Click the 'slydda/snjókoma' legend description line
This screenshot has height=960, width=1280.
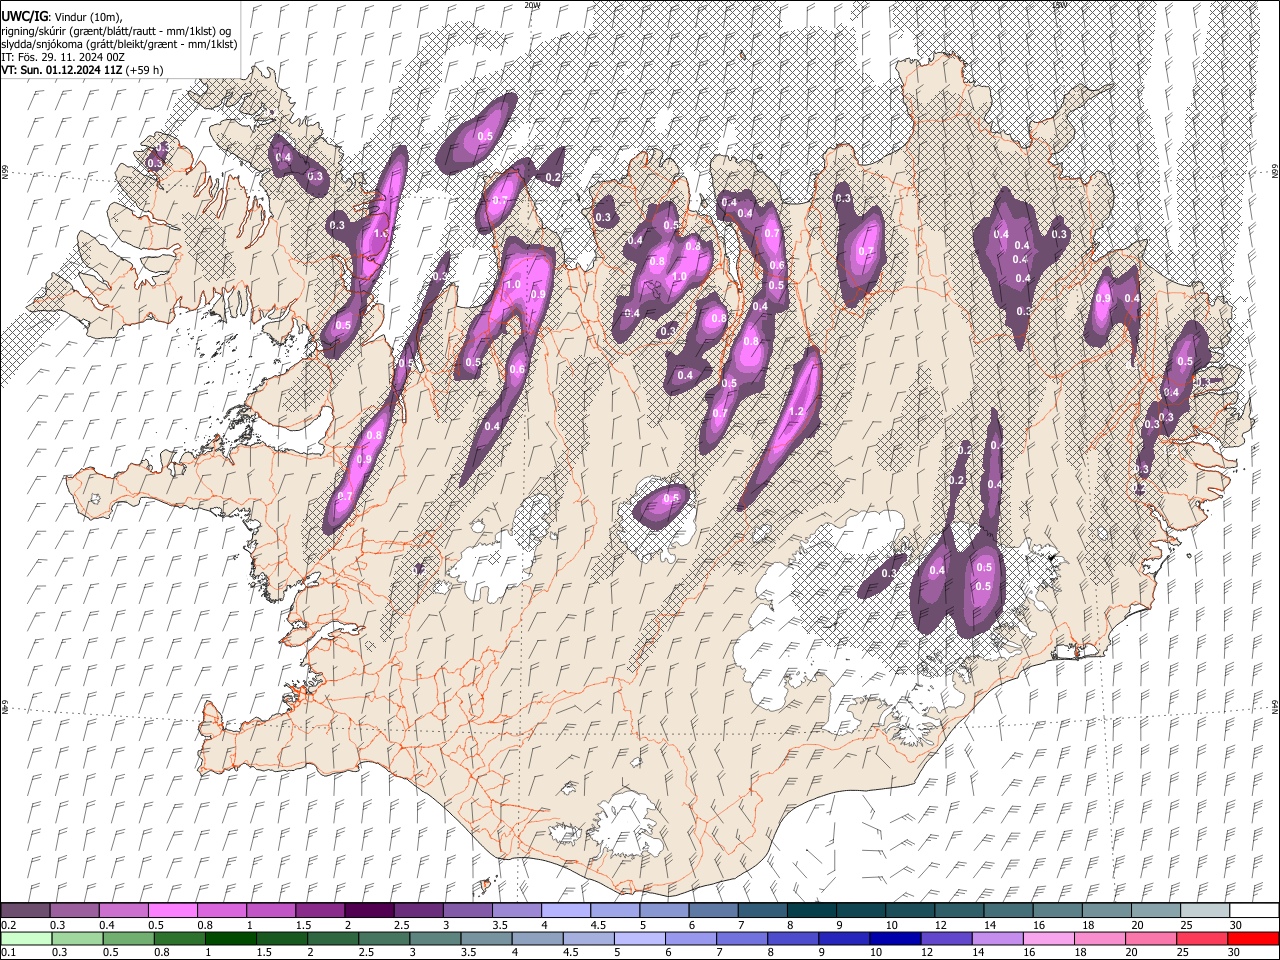click(x=119, y=44)
